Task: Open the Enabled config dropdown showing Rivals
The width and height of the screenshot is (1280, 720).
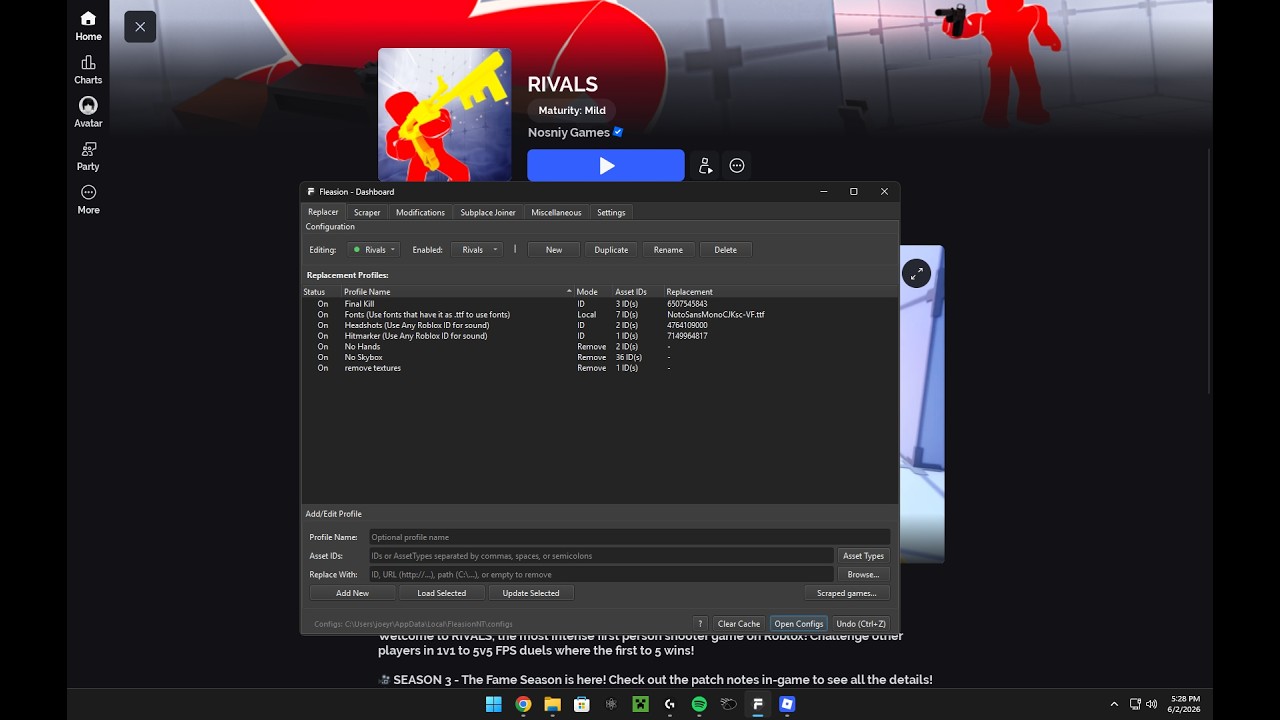Action: pos(477,250)
